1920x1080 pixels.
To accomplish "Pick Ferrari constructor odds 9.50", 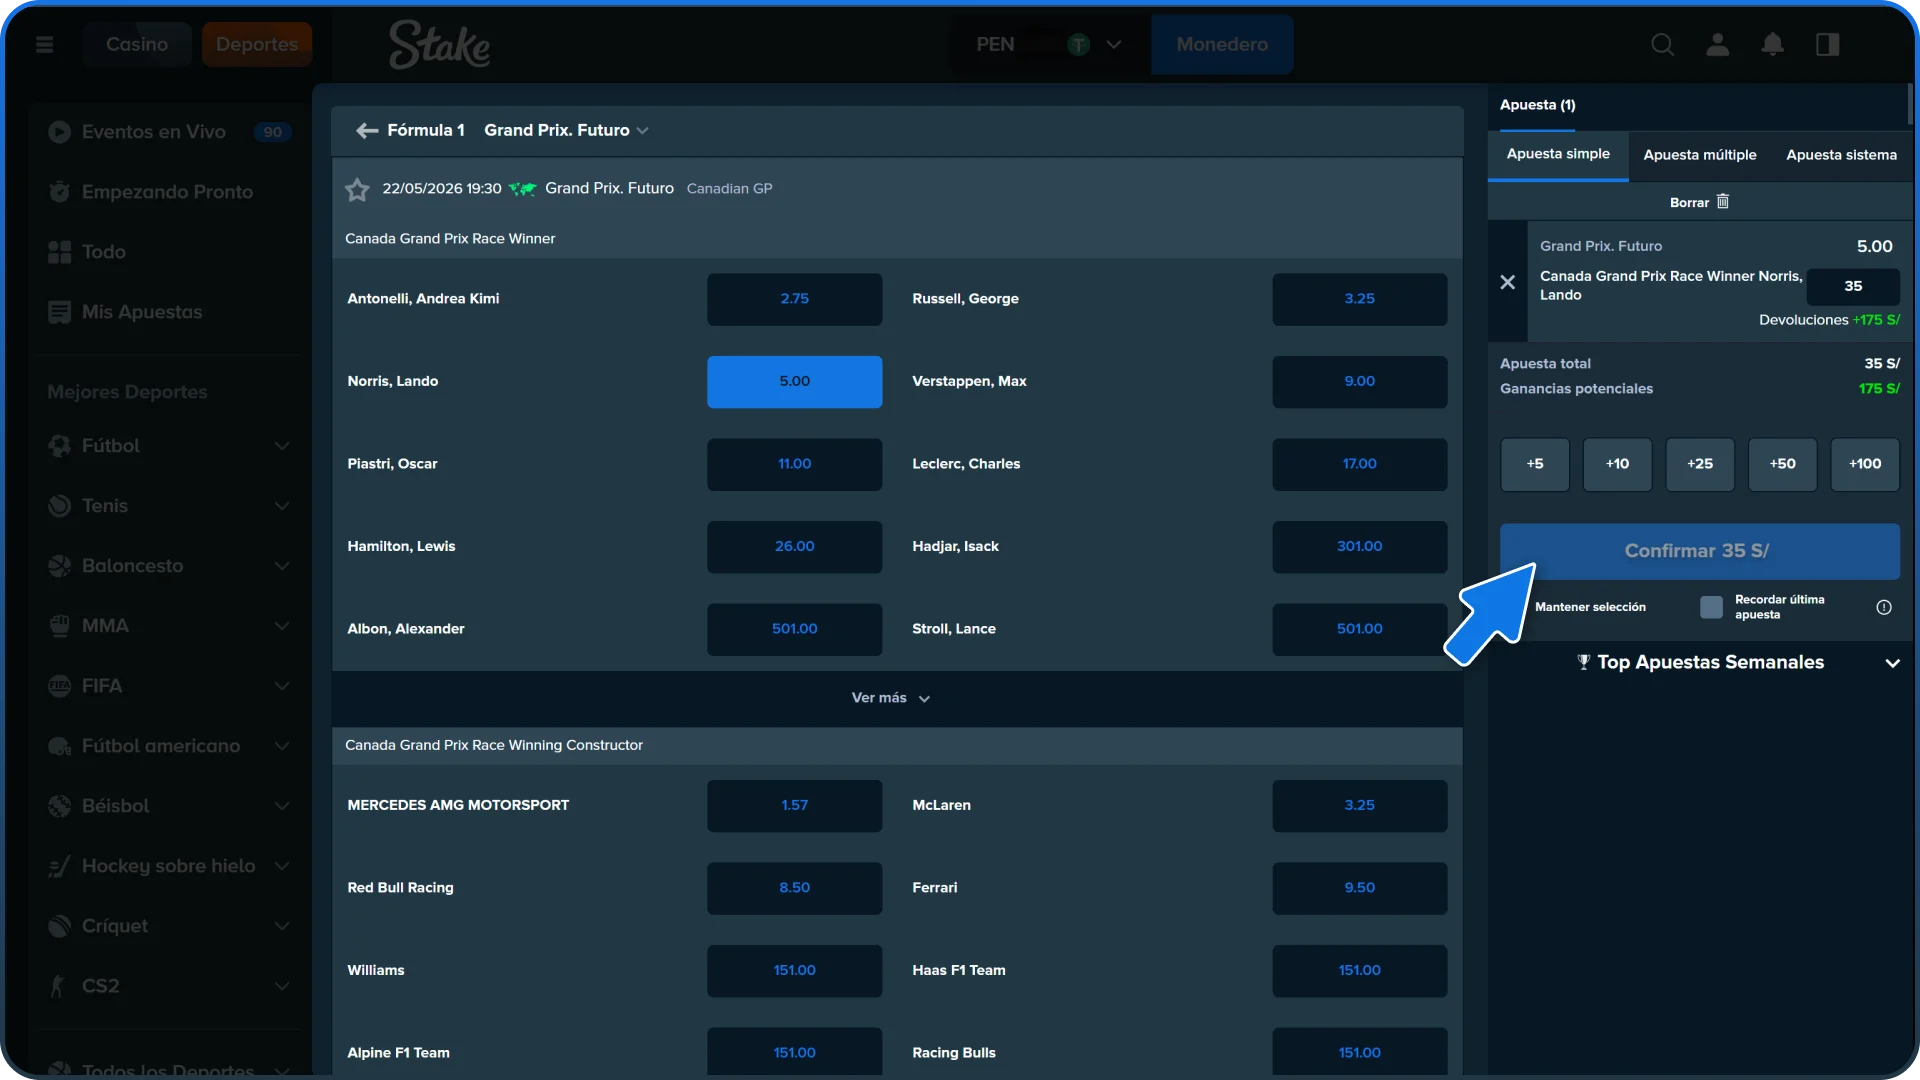I will pyautogui.click(x=1359, y=888).
